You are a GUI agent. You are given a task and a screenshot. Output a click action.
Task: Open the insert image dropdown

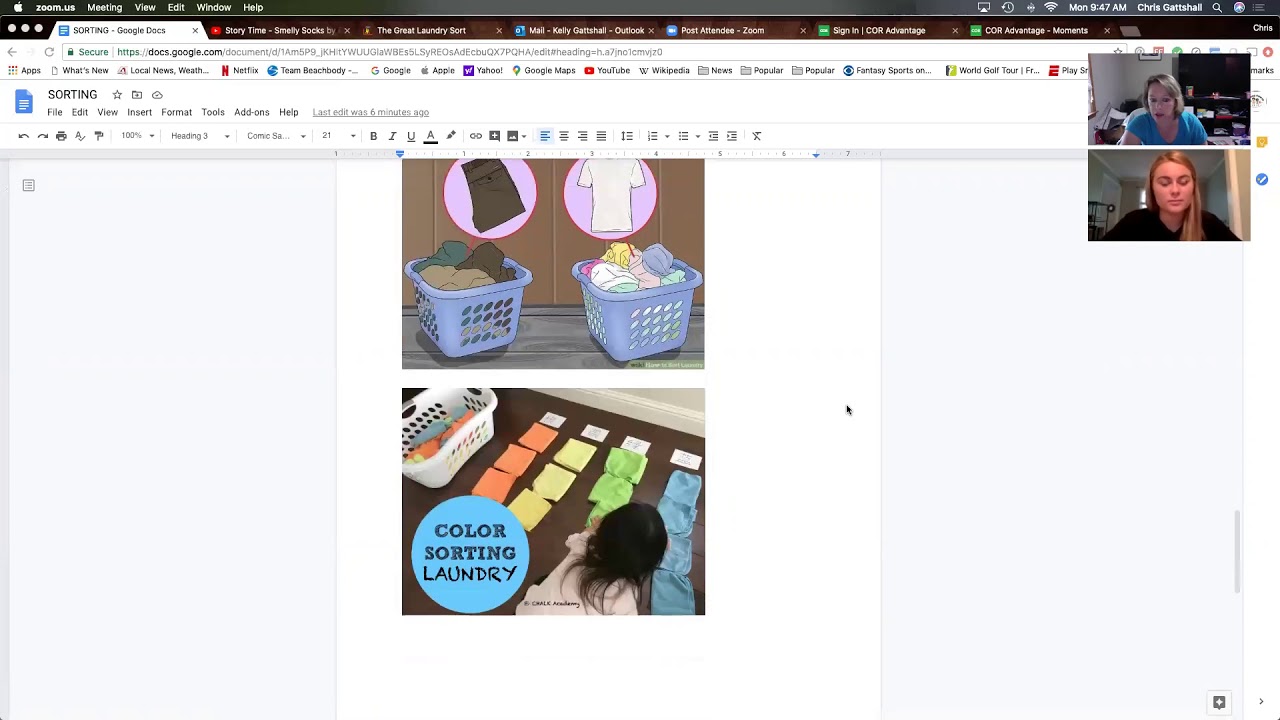pyautogui.click(x=517, y=136)
